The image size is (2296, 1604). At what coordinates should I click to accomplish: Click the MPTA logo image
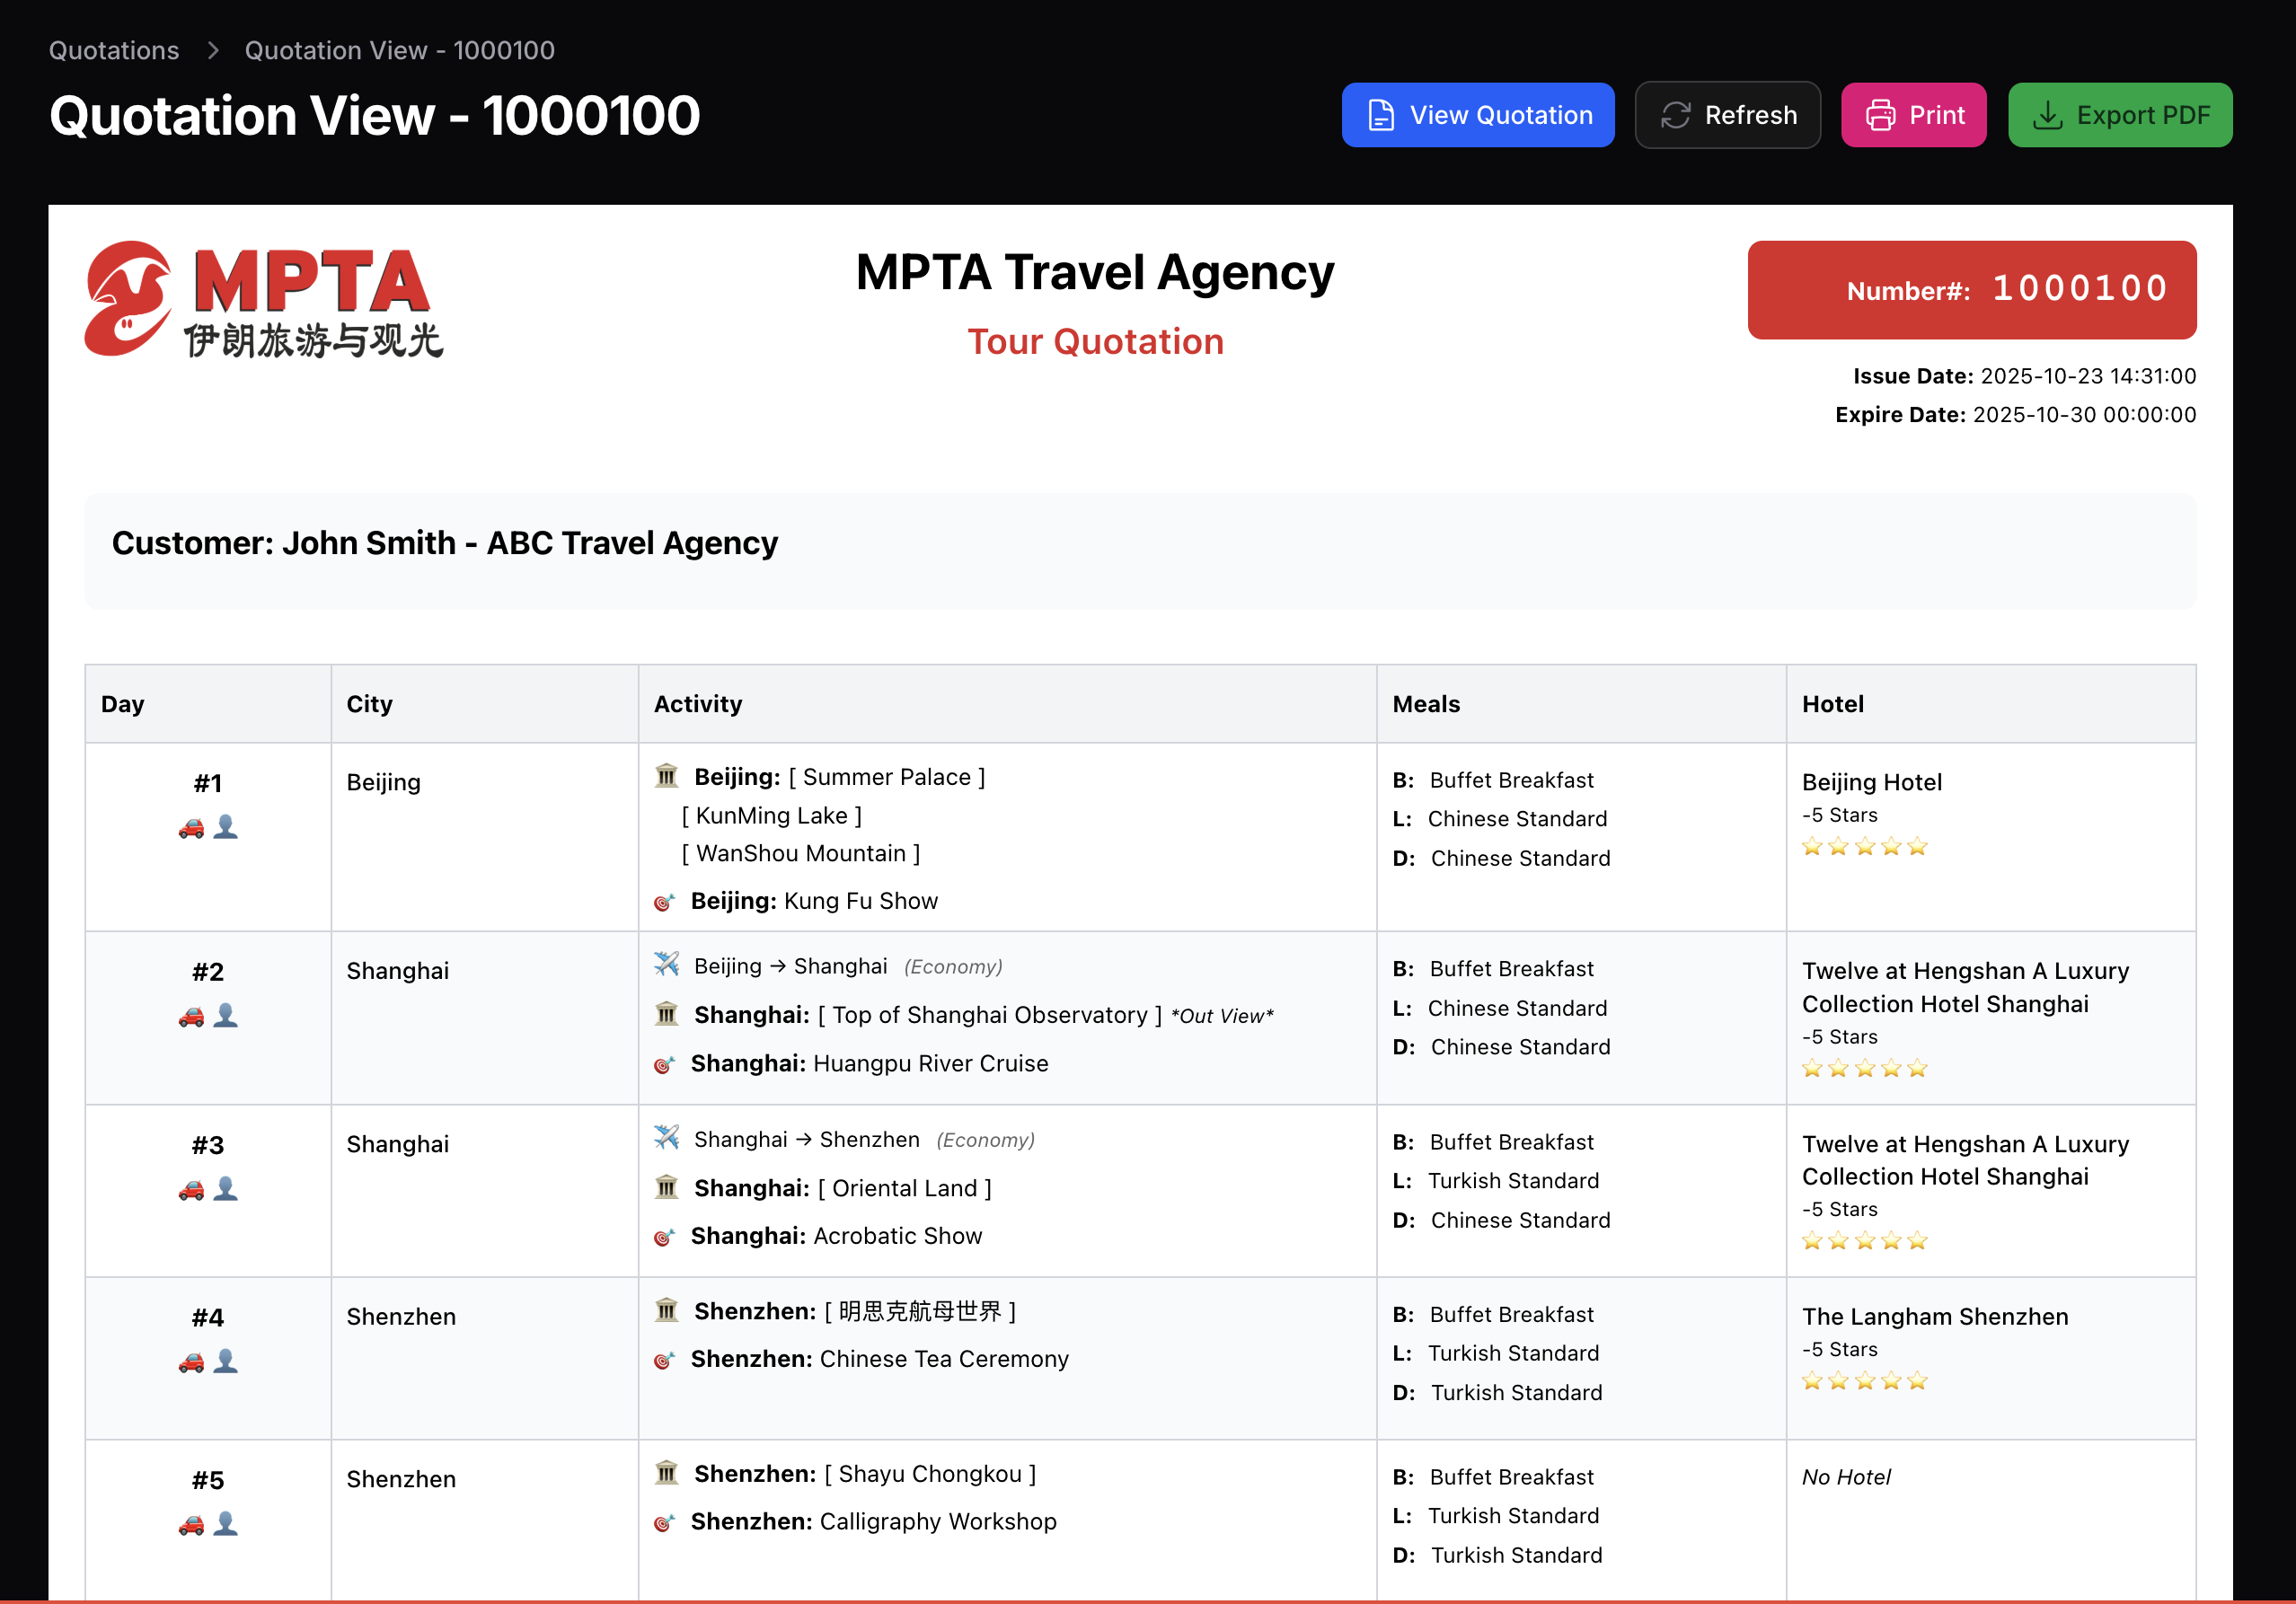click(x=263, y=299)
